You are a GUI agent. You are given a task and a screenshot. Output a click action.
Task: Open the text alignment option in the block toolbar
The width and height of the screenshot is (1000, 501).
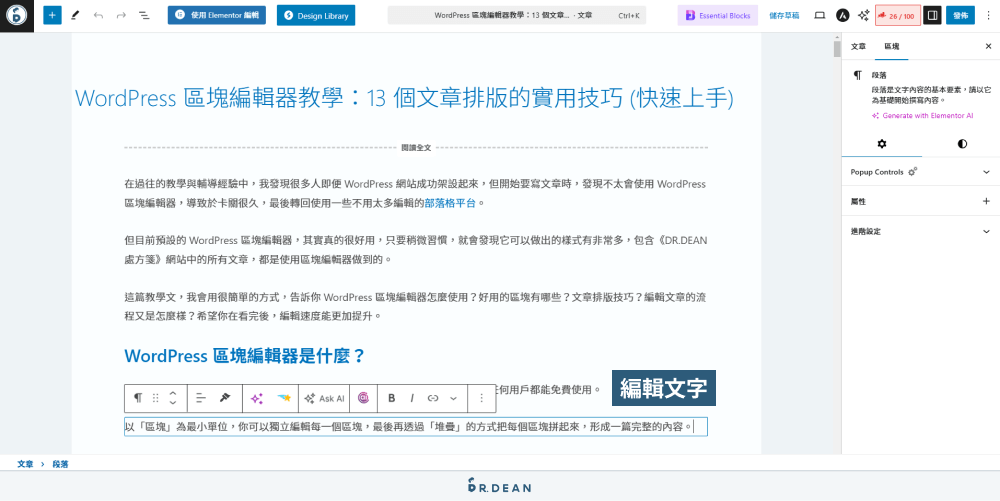(x=201, y=398)
